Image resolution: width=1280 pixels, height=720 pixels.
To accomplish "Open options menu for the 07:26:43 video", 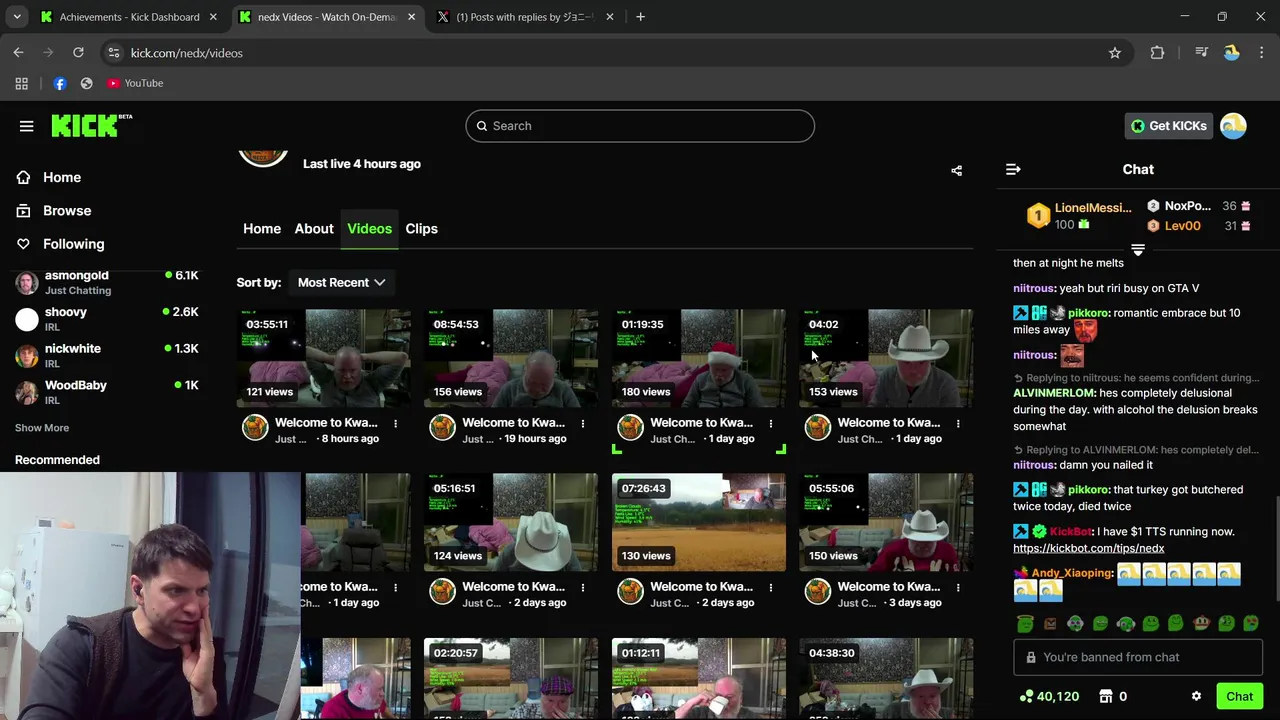I will click(x=770, y=588).
